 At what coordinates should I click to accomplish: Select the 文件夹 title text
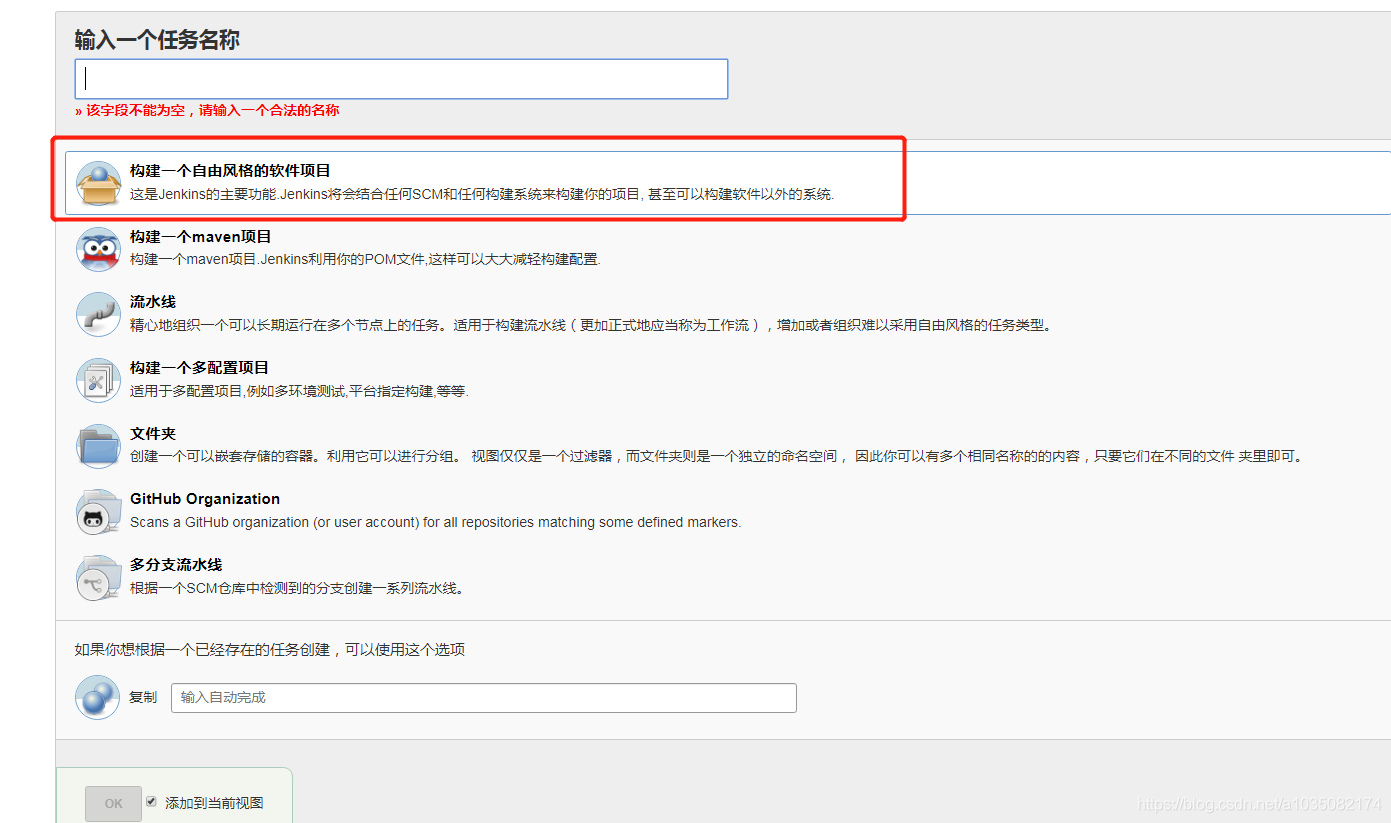click(x=153, y=434)
